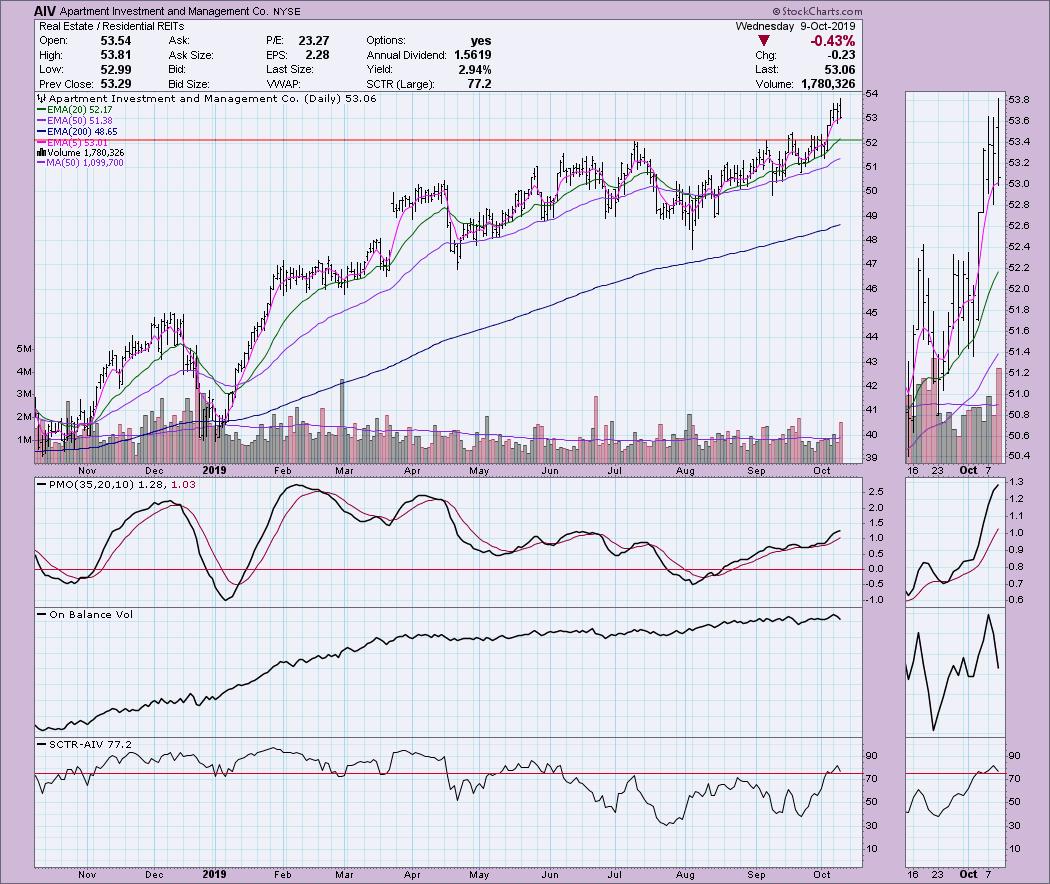Click the -0.43% change percentage
Viewport: 1050px width, 884px height.
pos(832,41)
